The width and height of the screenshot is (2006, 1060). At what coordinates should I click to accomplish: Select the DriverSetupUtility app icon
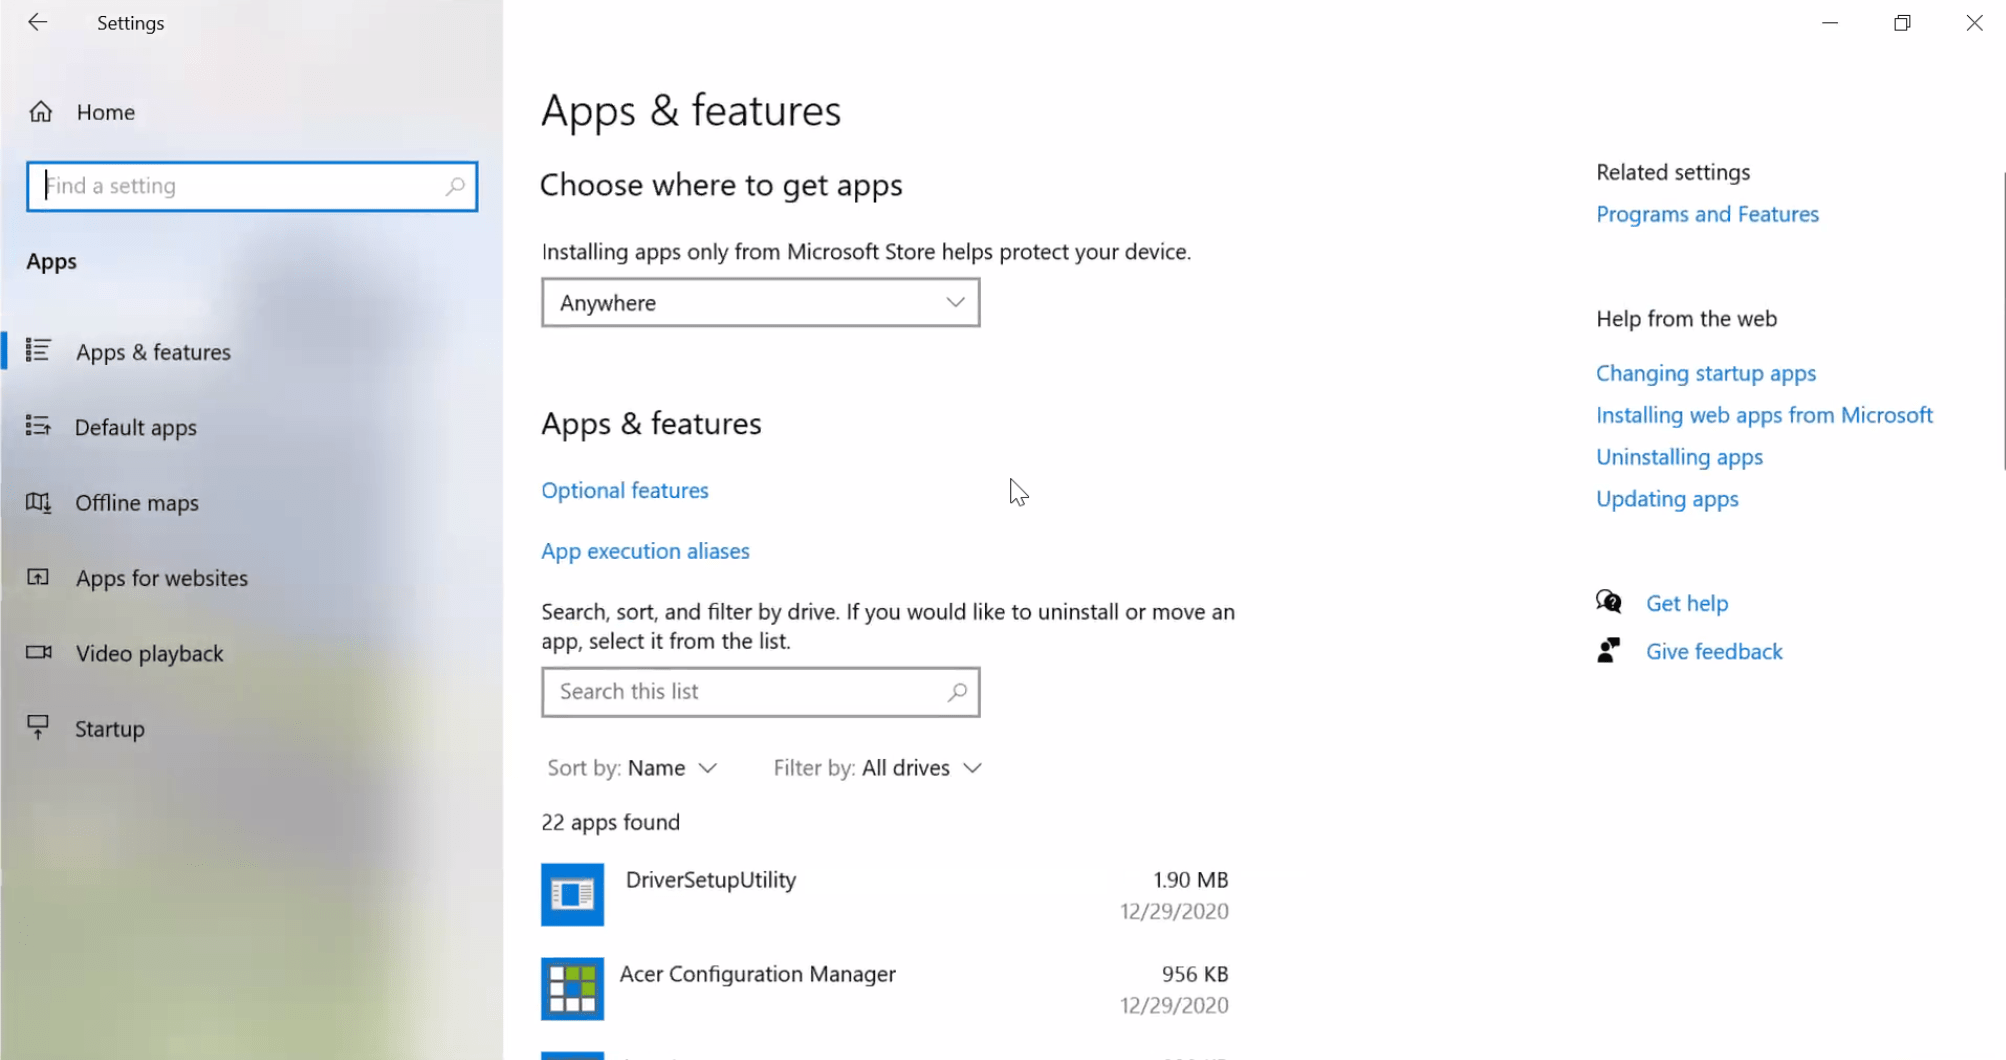pos(572,894)
